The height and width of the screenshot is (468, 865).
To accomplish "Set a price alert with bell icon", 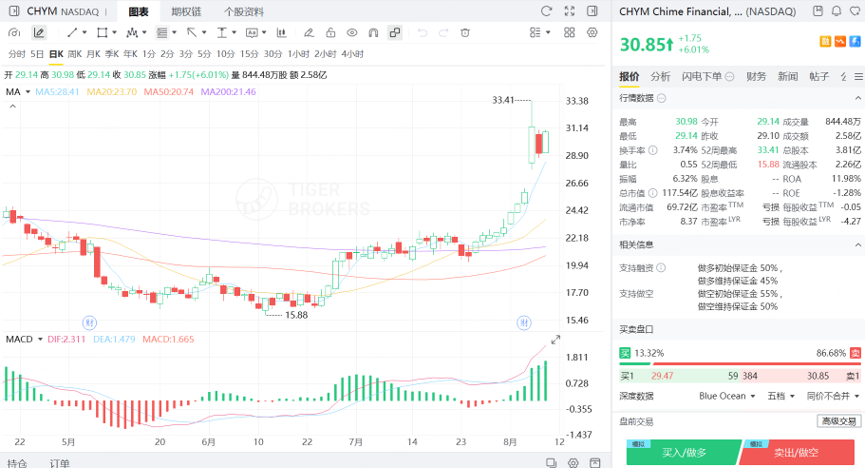I will 836,11.
